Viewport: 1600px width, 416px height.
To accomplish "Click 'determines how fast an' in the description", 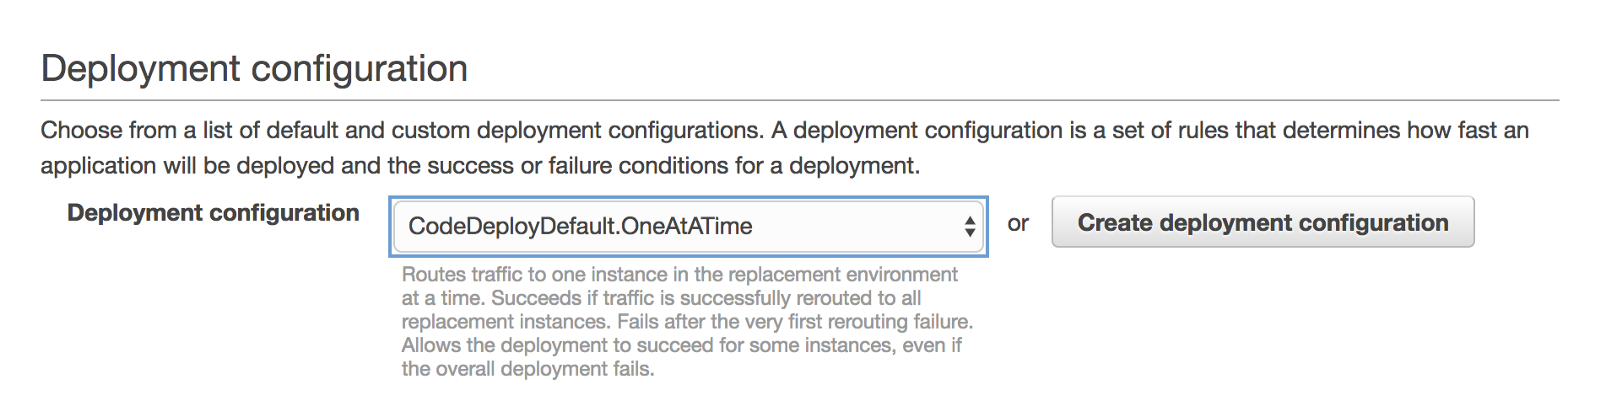I will (1405, 130).
